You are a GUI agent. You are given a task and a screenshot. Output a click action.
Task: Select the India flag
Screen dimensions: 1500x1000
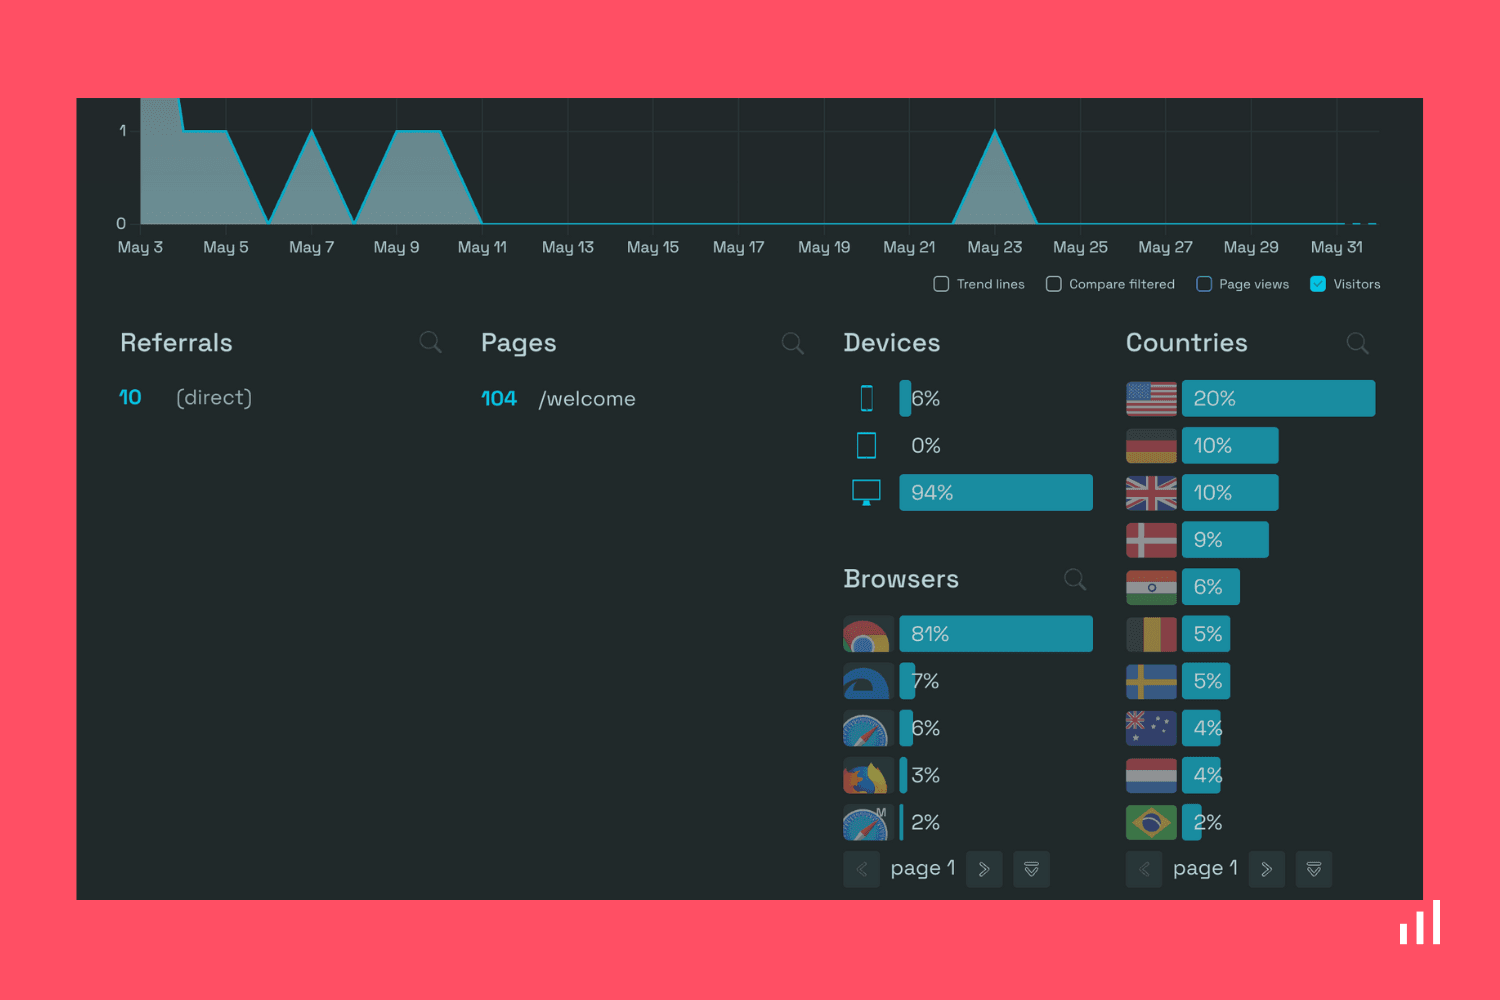coord(1151,587)
